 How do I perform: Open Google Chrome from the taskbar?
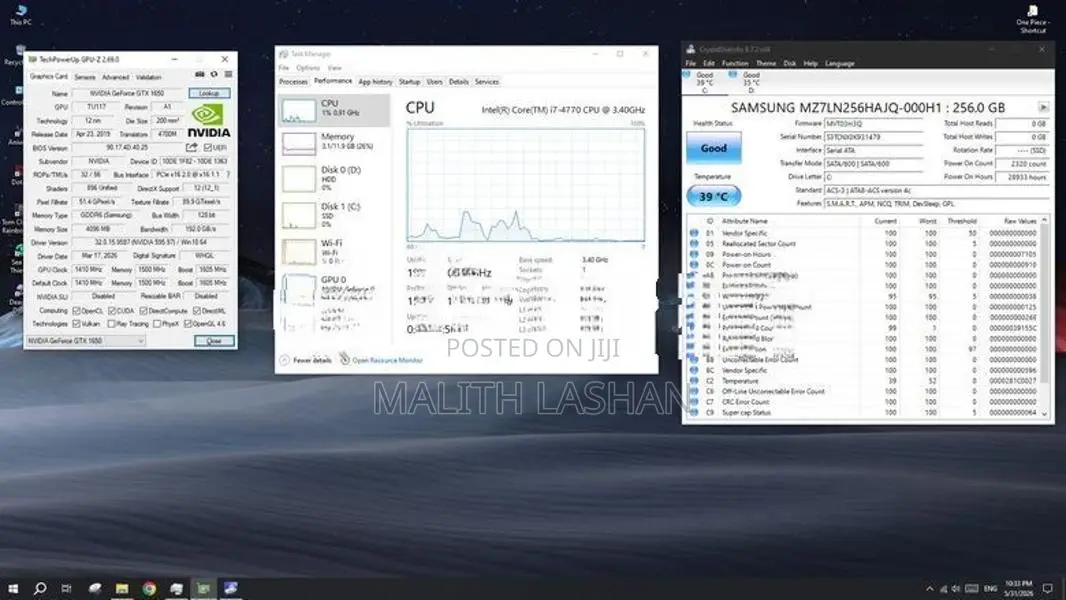tap(149, 588)
